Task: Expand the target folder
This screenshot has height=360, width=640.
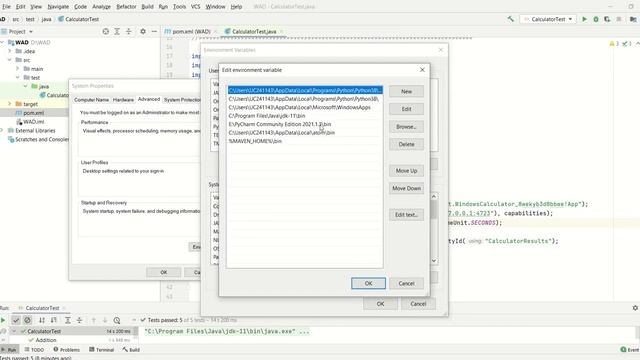Action: pyautogui.click(x=10, y=104)
